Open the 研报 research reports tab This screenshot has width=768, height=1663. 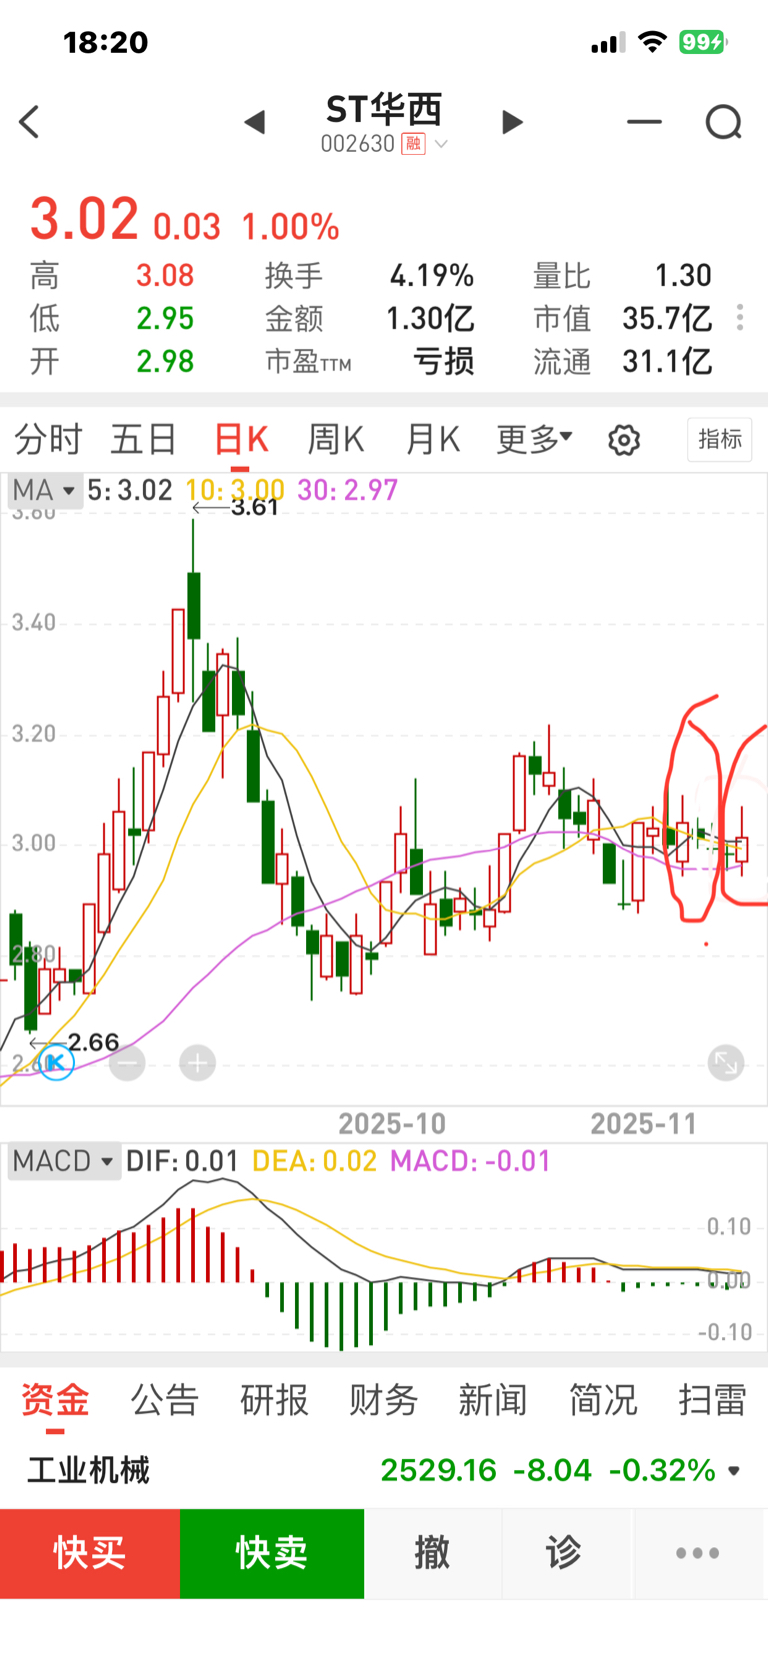(274, 1400)
